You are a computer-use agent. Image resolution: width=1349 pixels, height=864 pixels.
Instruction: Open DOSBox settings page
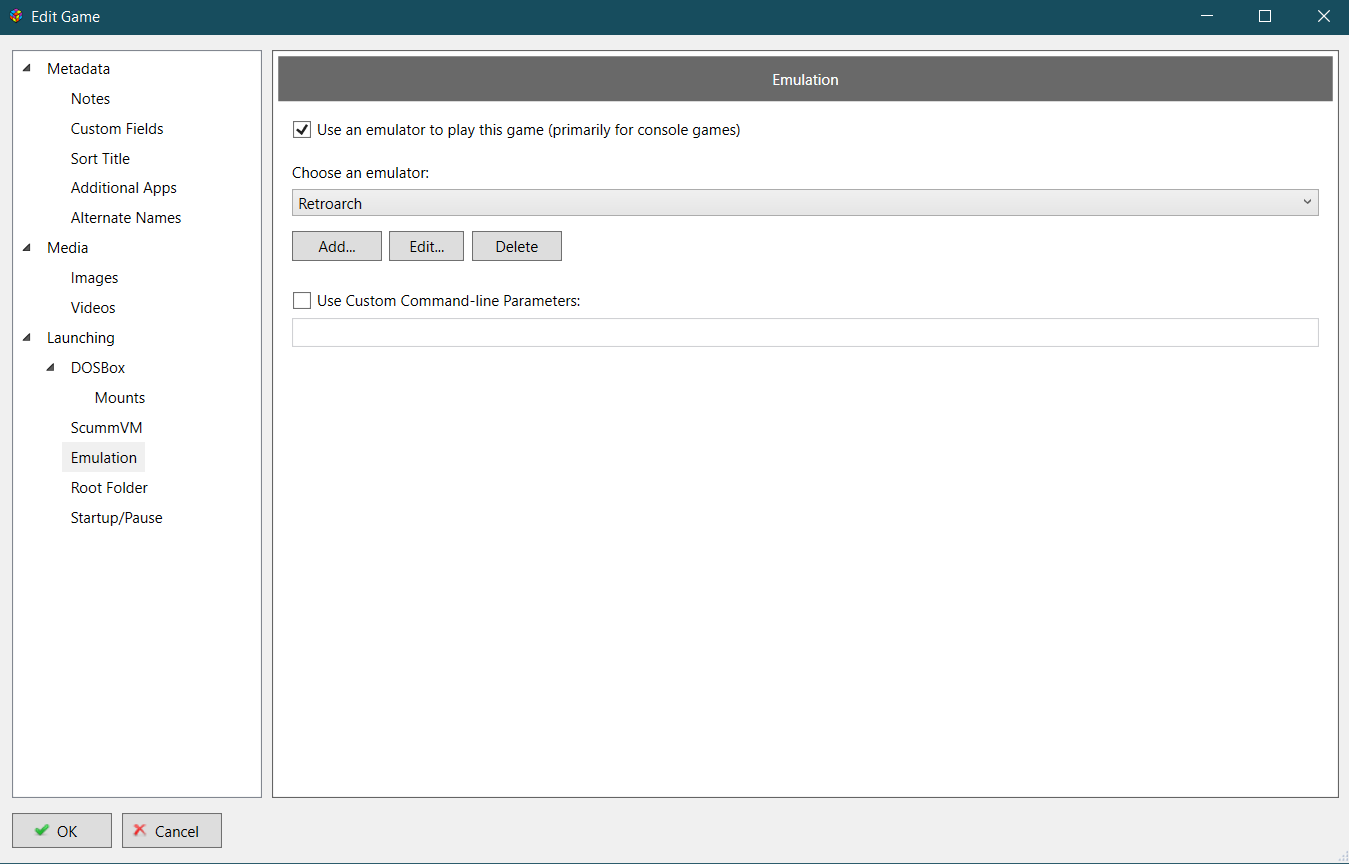98,368
